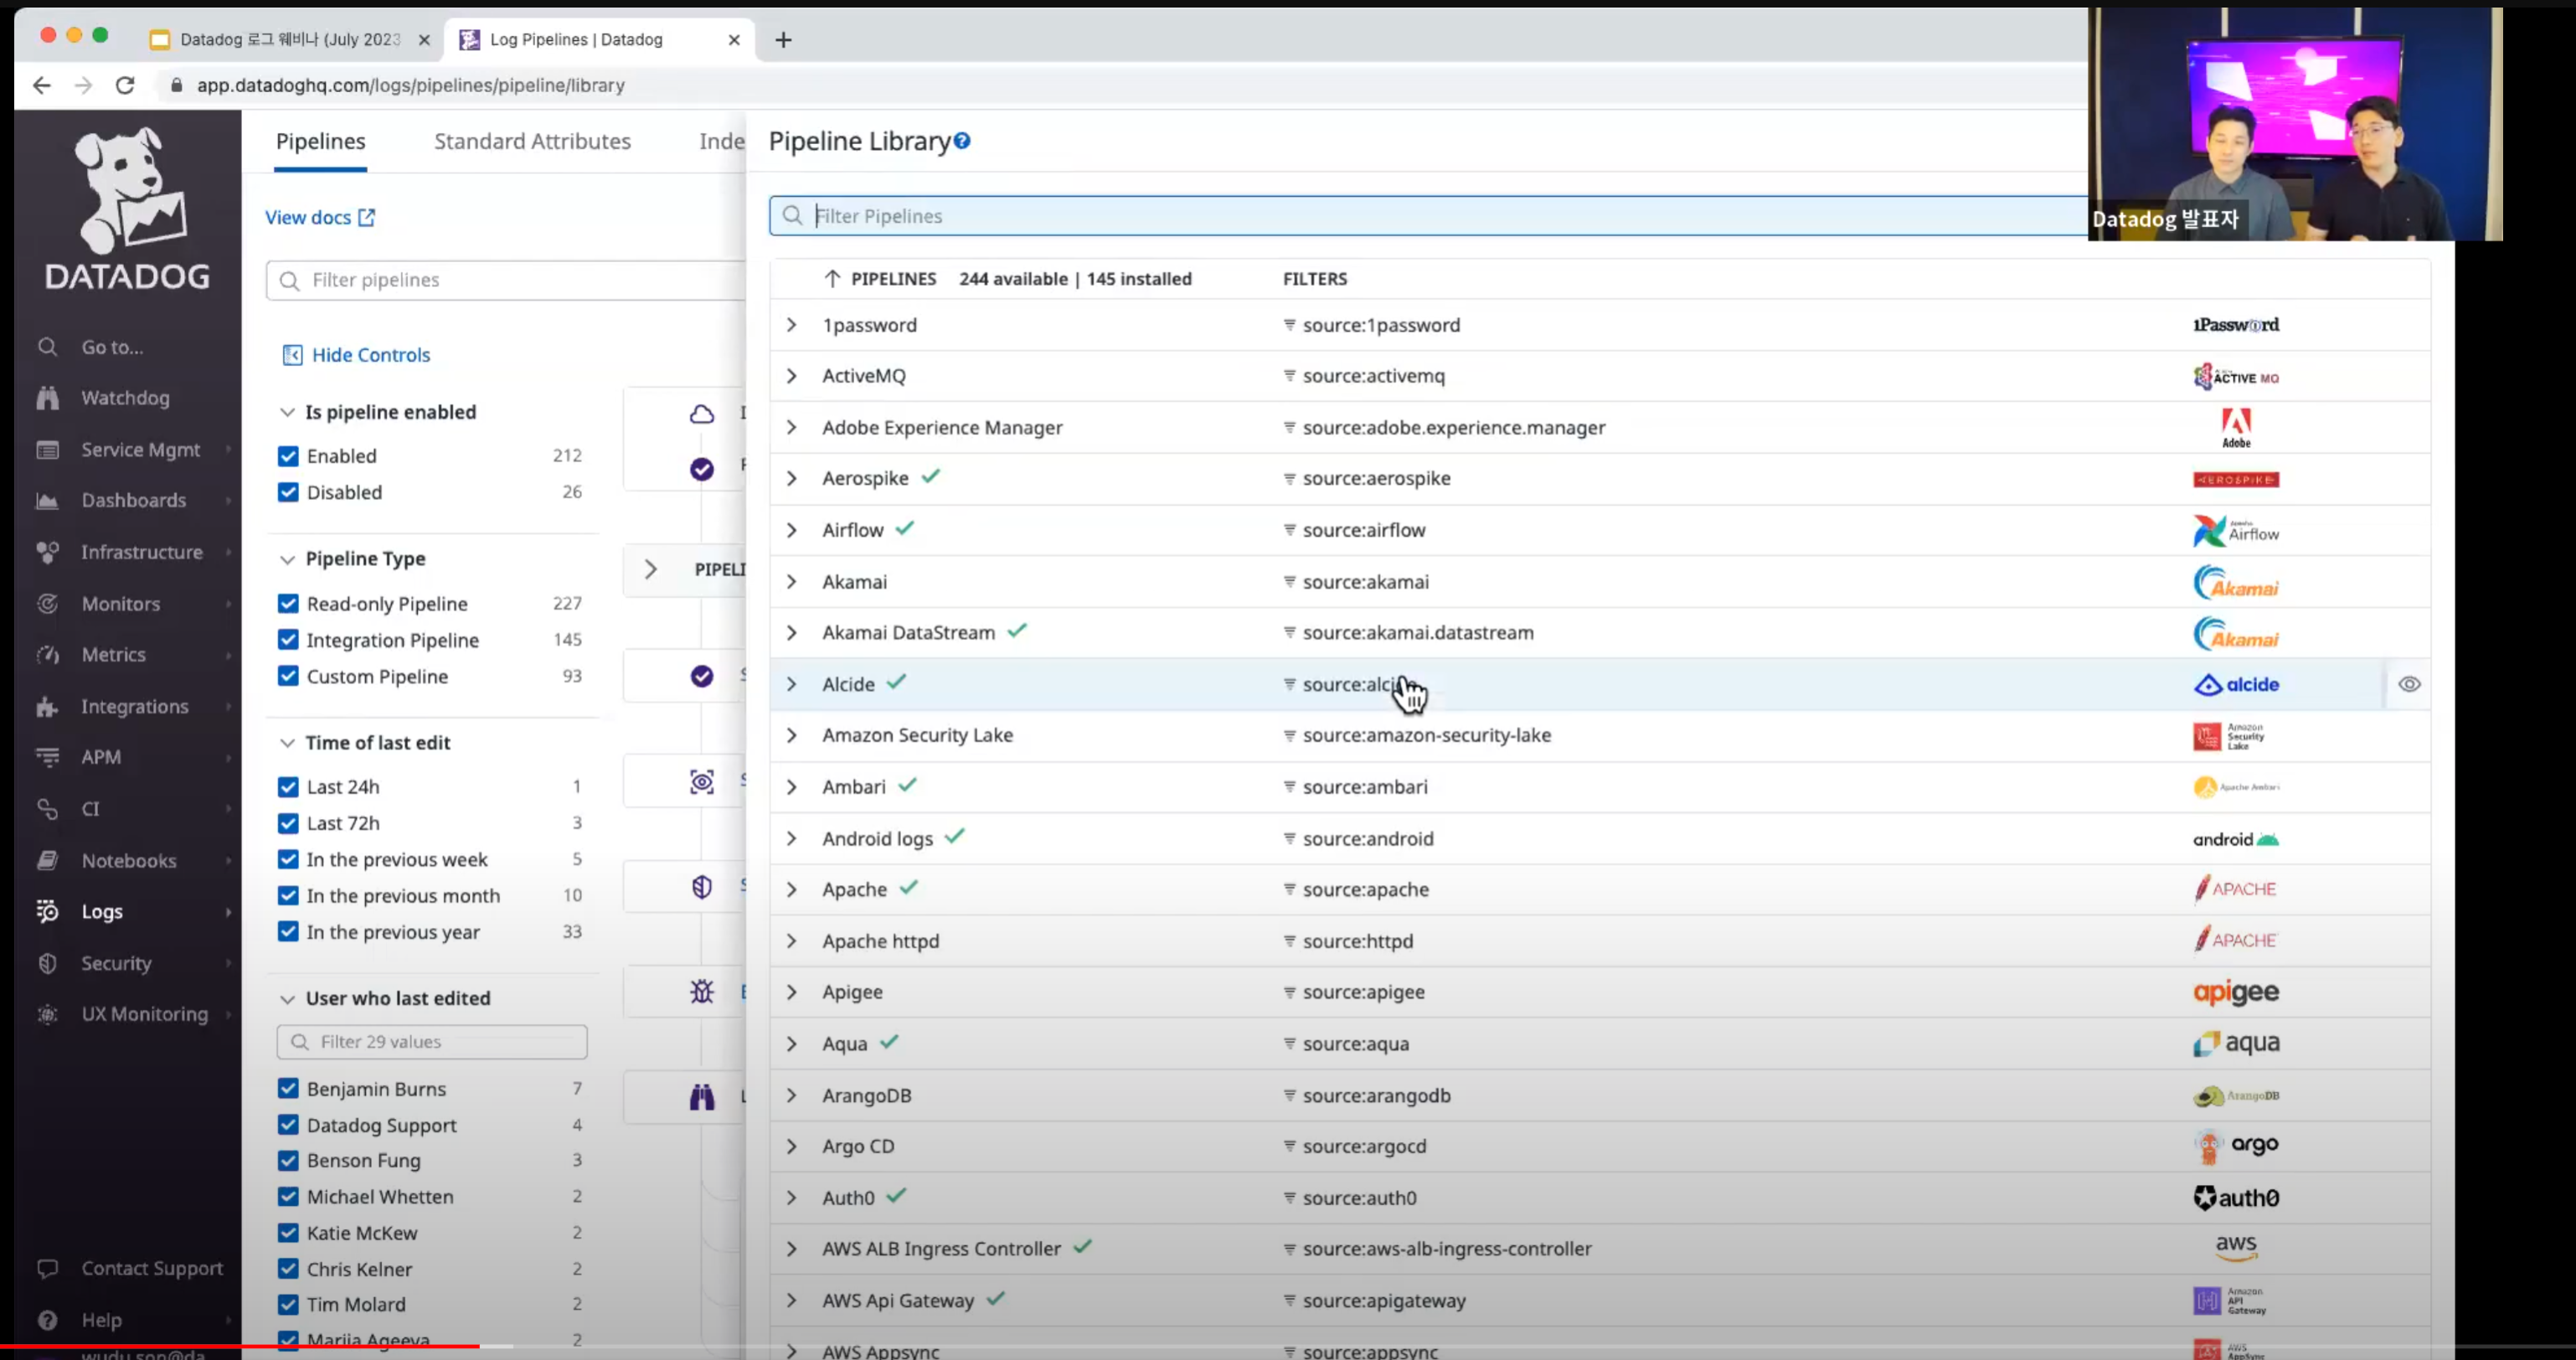
Task: Preview the Alcide pipeline with eye icon
Action: point(2409,685)
